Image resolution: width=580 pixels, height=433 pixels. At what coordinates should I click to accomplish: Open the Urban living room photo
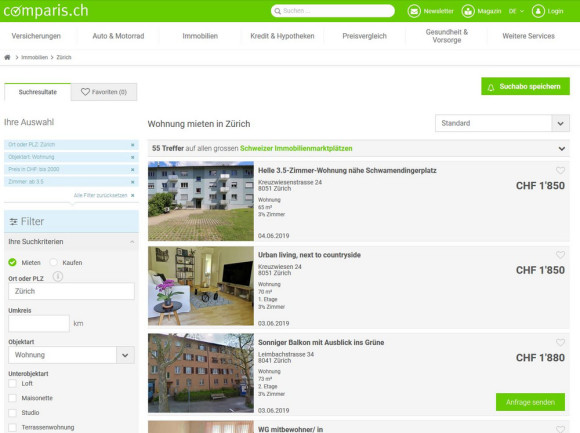click(x=201, y=286)
